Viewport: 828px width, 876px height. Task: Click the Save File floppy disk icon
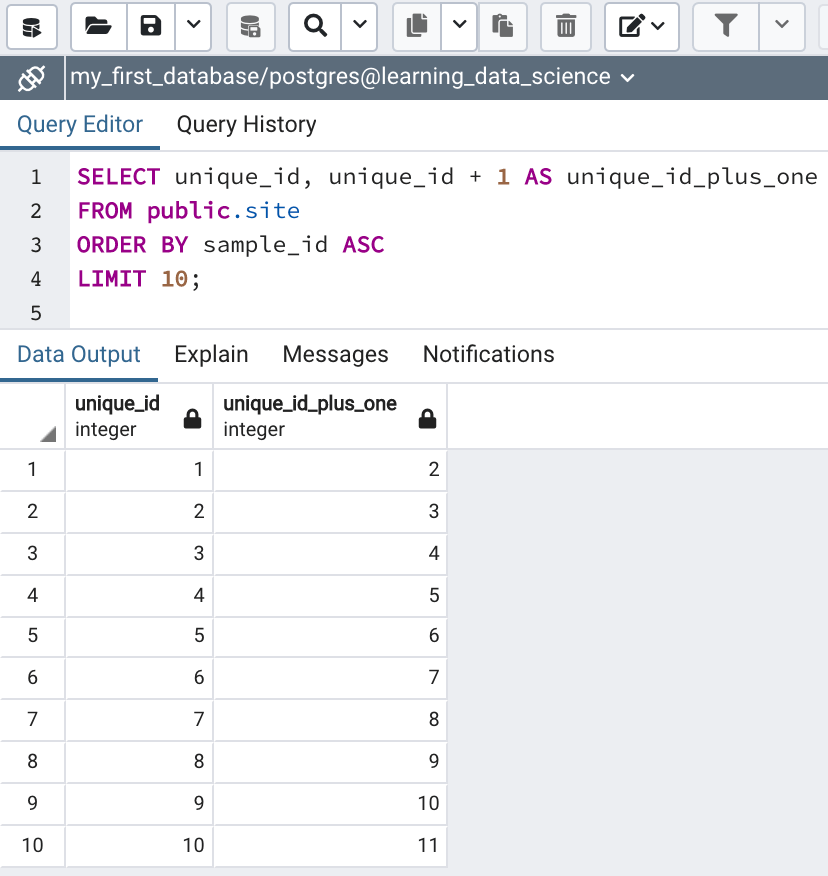coord(151,26)
